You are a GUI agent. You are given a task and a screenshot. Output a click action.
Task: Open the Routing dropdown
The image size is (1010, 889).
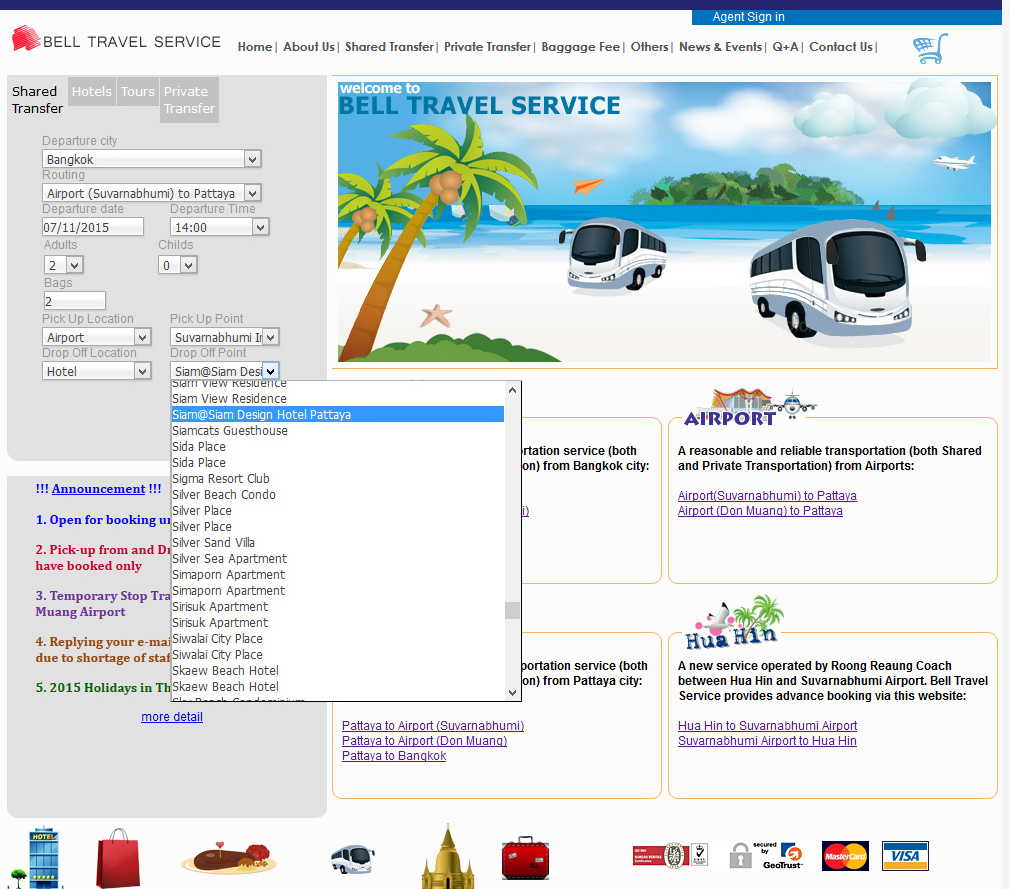[152, 193]
